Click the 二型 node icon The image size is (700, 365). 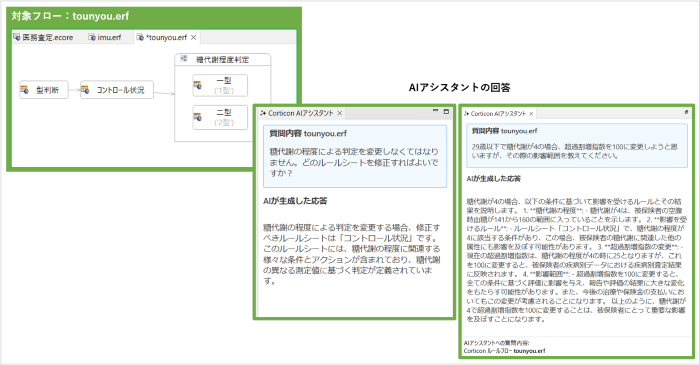coord(198,117)
